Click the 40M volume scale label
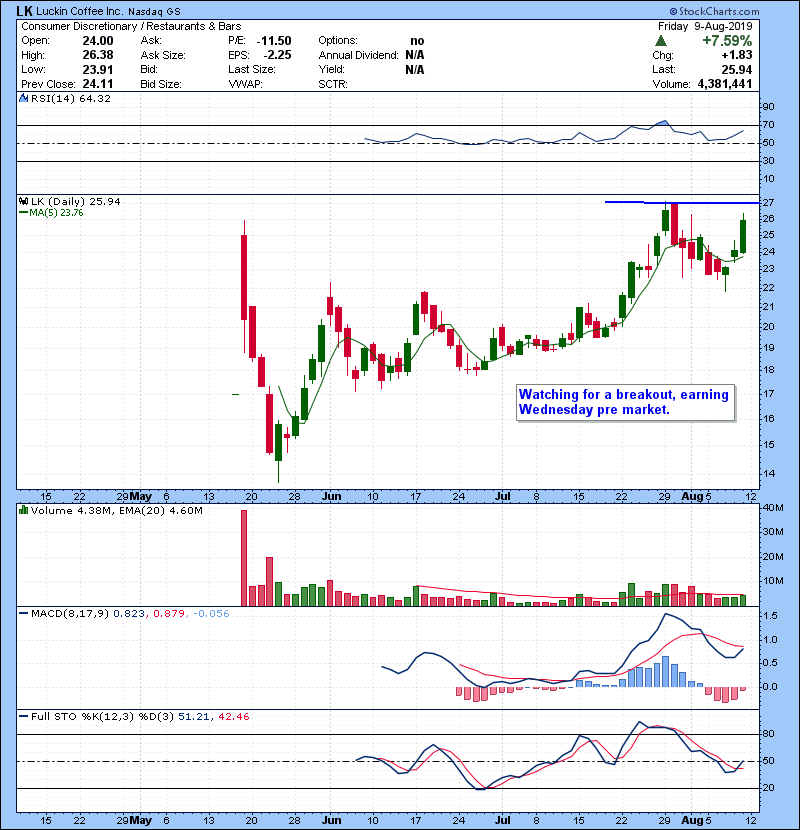 pyautogui.click(x=772, y=508)
